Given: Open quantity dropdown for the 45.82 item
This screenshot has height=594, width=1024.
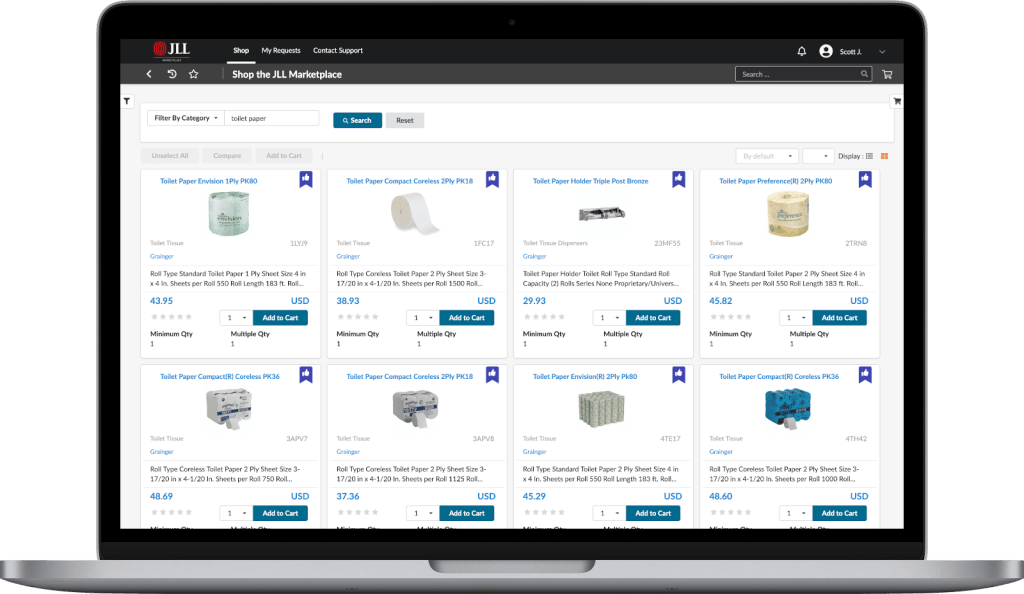Looking at the screenshot, I should tap(795, 318).
